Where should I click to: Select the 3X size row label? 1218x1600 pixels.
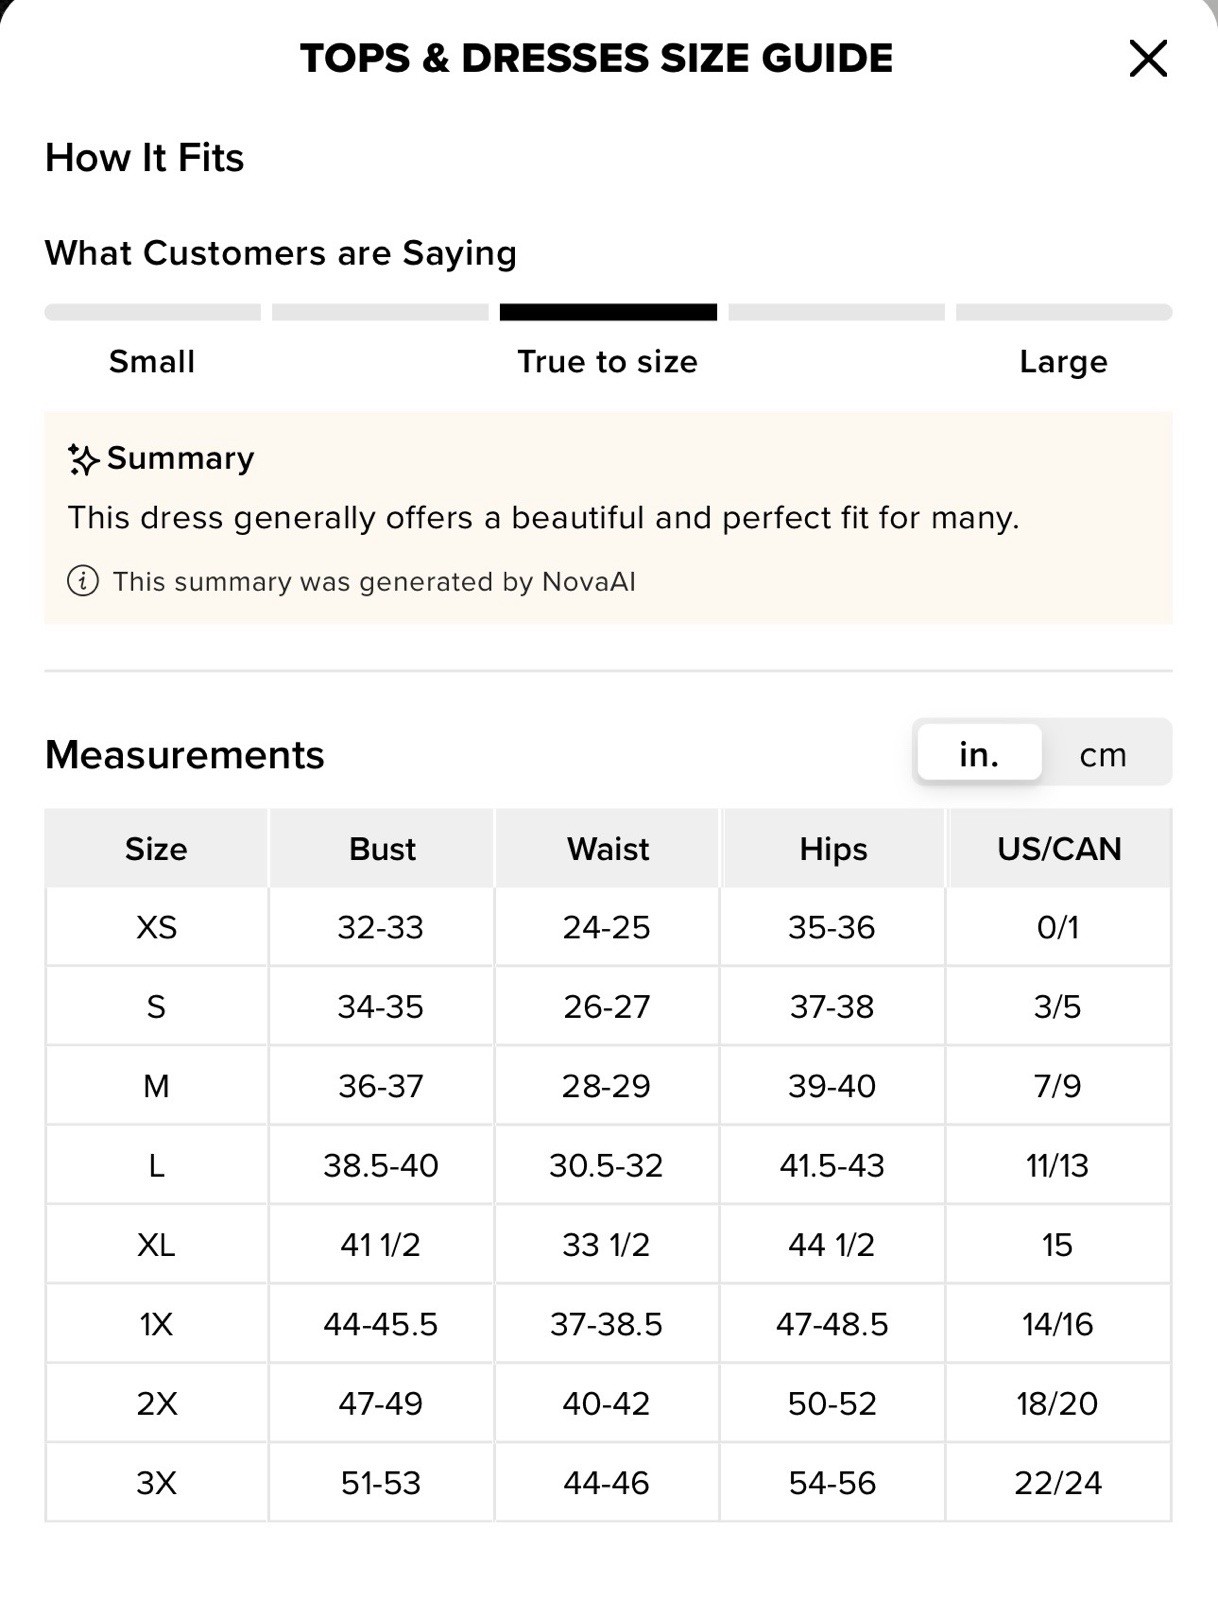click(156, 1483)
